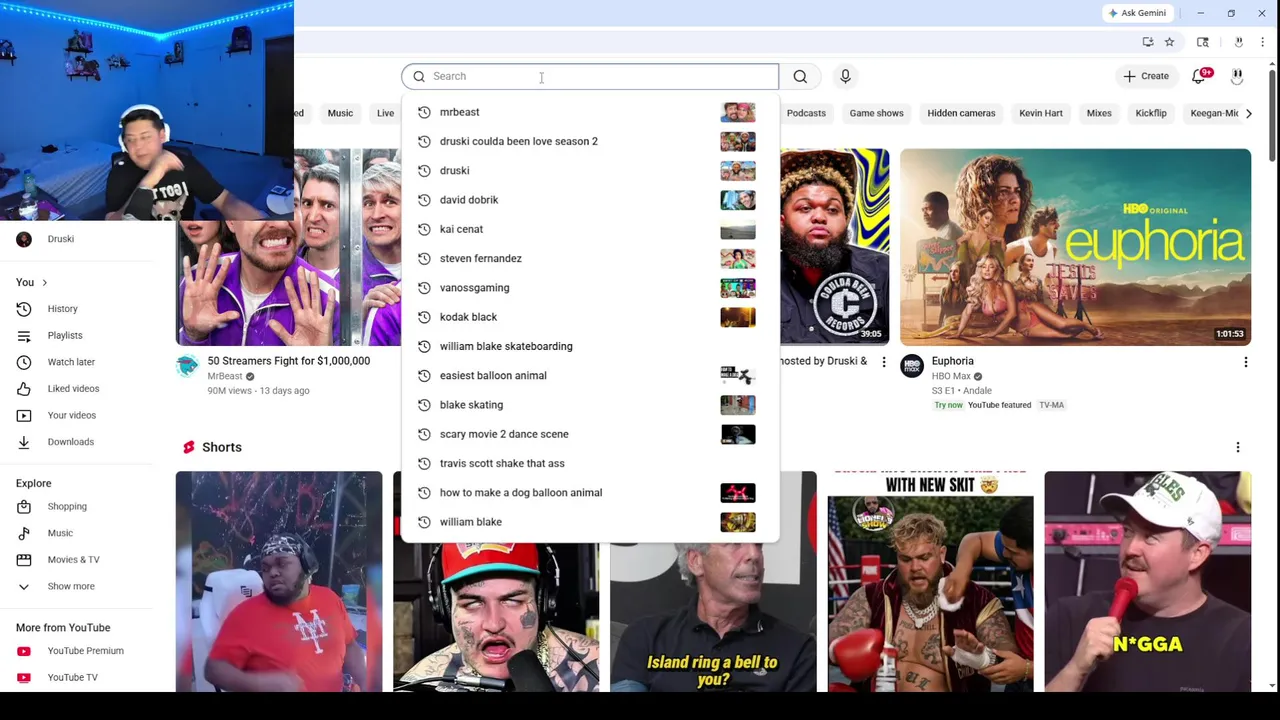This screenshot has width=1280, height=720.
Task: Open YouTube Premium link
Action: (76, 651)
